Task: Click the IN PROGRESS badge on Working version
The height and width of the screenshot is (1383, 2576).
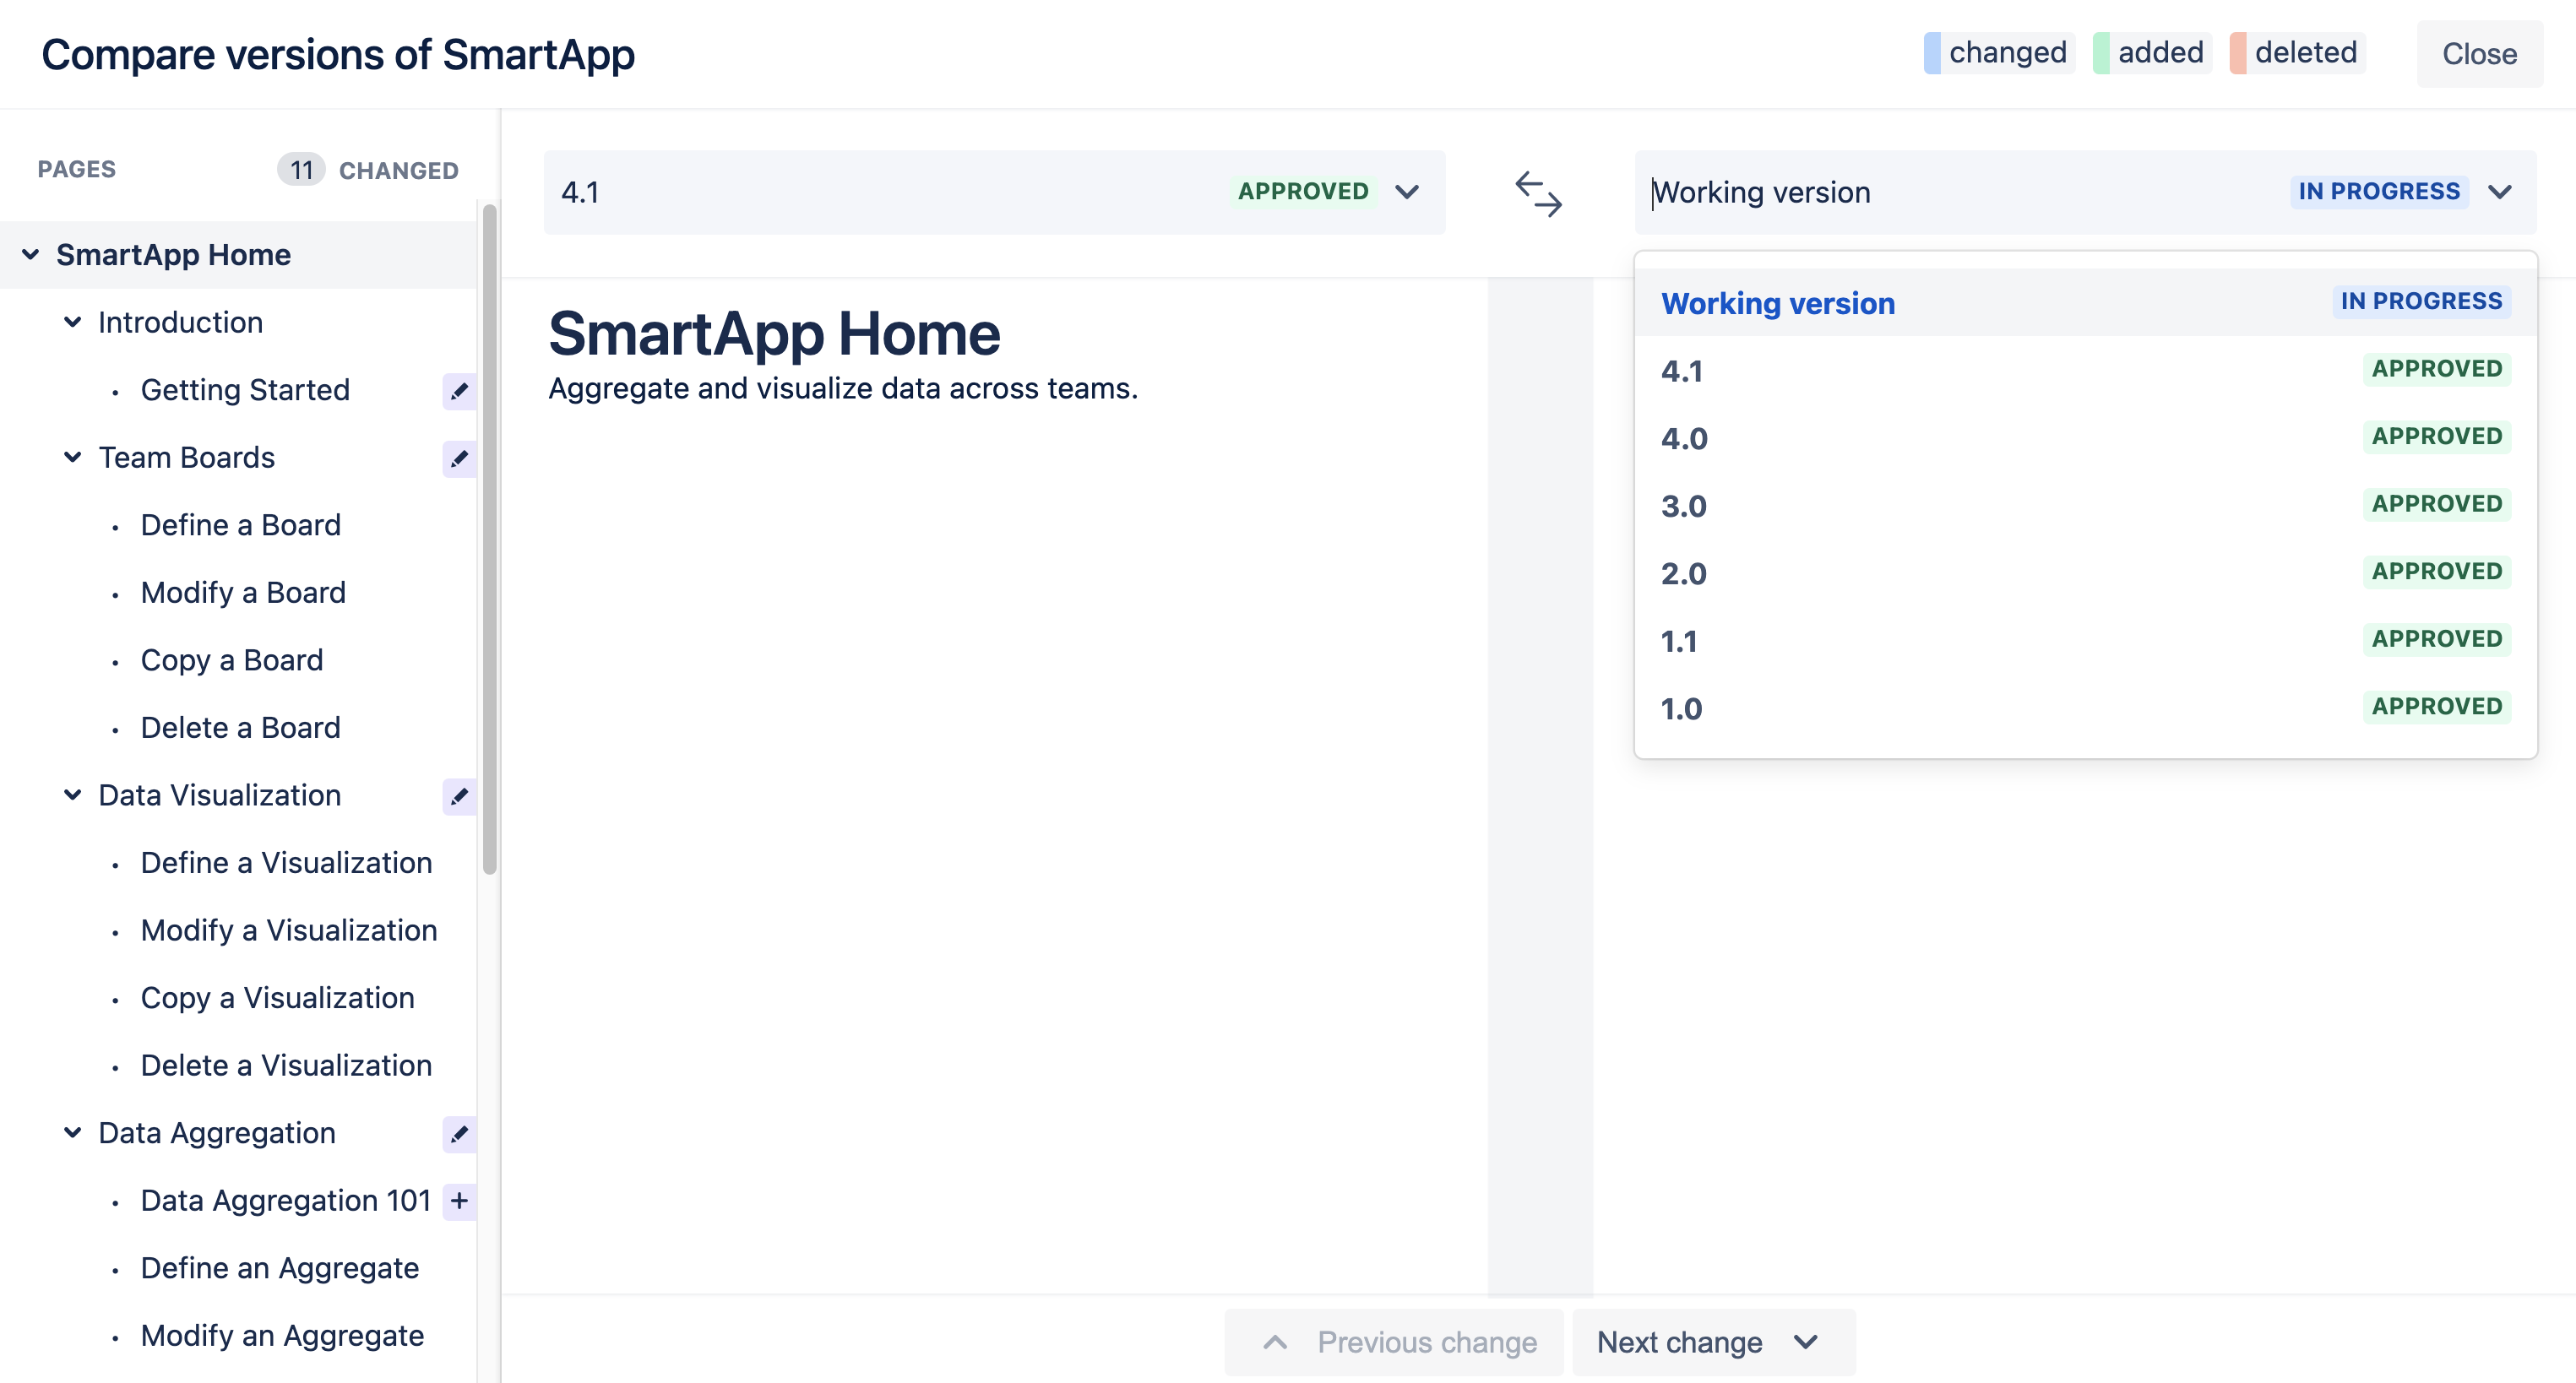Action: pos(2378,191)
